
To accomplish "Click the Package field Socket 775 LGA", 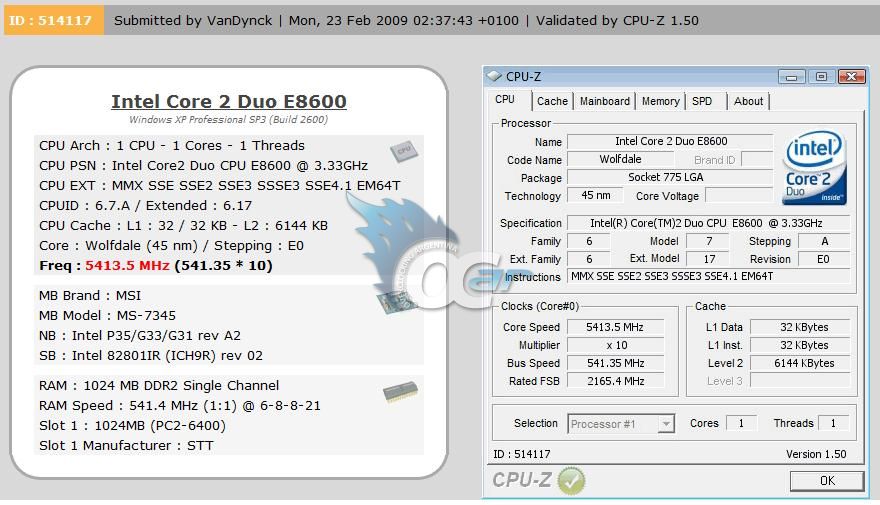I will tap(671, 177).
